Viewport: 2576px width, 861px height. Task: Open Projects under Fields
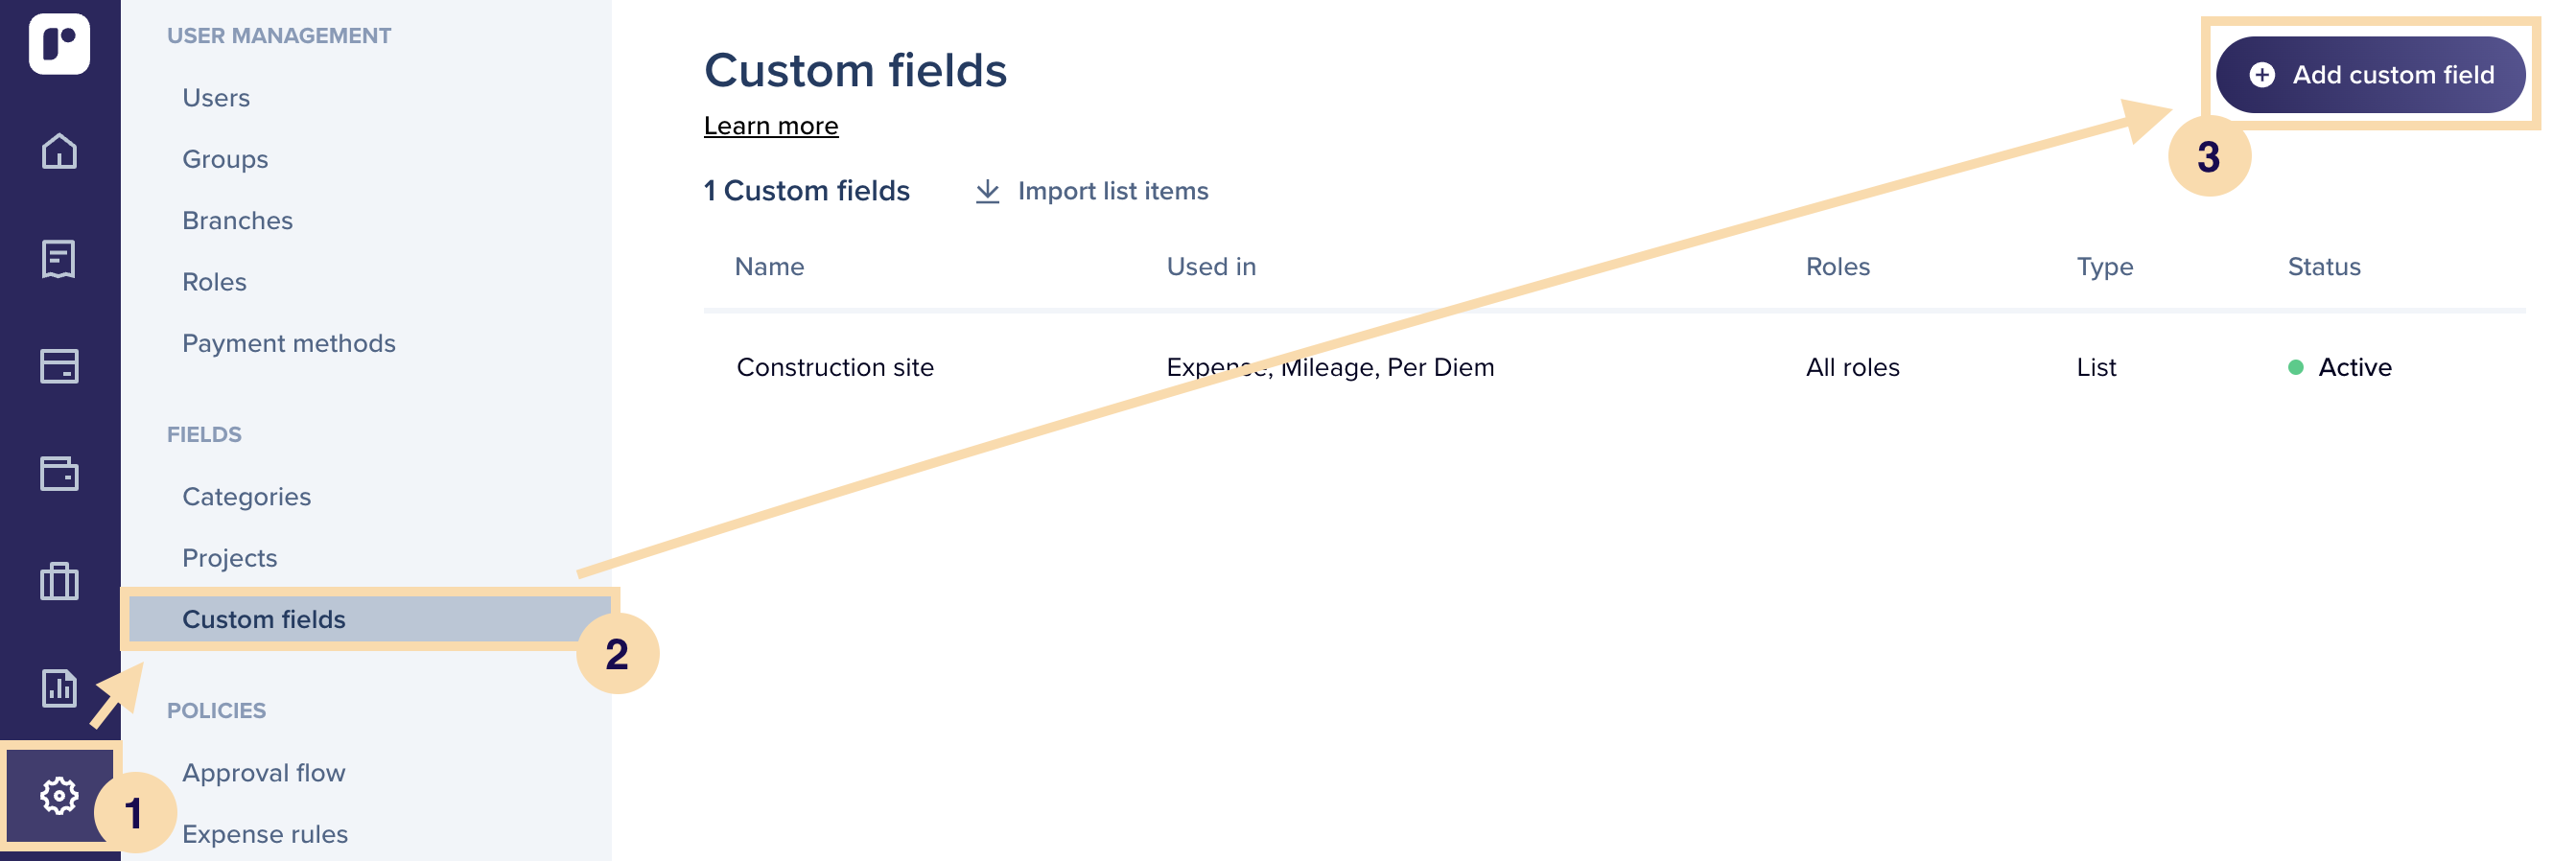tap(230, 558)
